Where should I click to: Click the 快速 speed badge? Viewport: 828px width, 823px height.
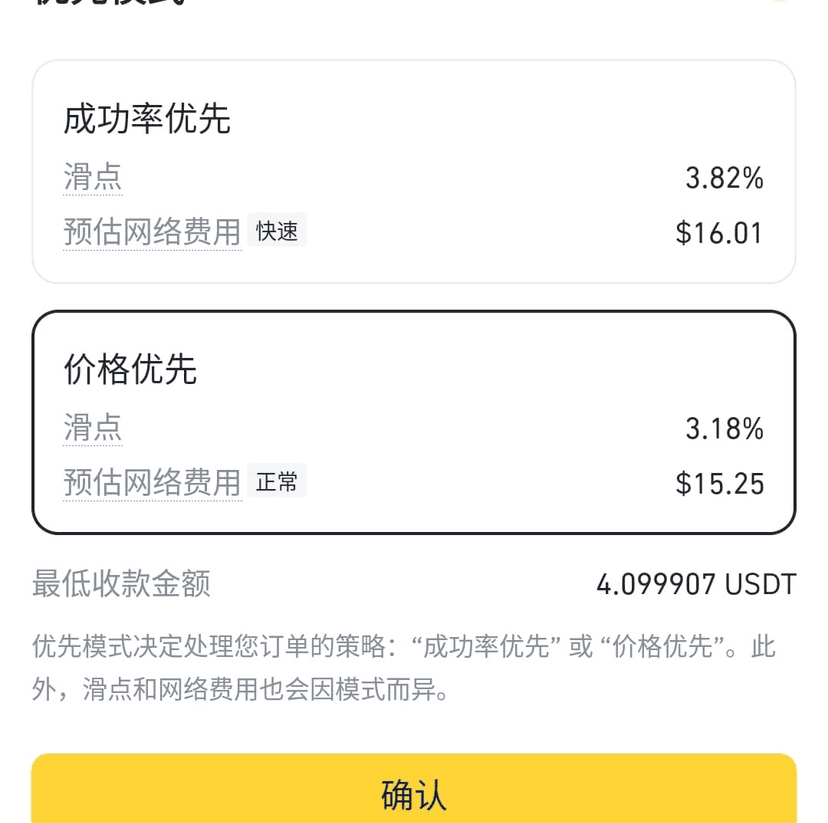[277, 231]
